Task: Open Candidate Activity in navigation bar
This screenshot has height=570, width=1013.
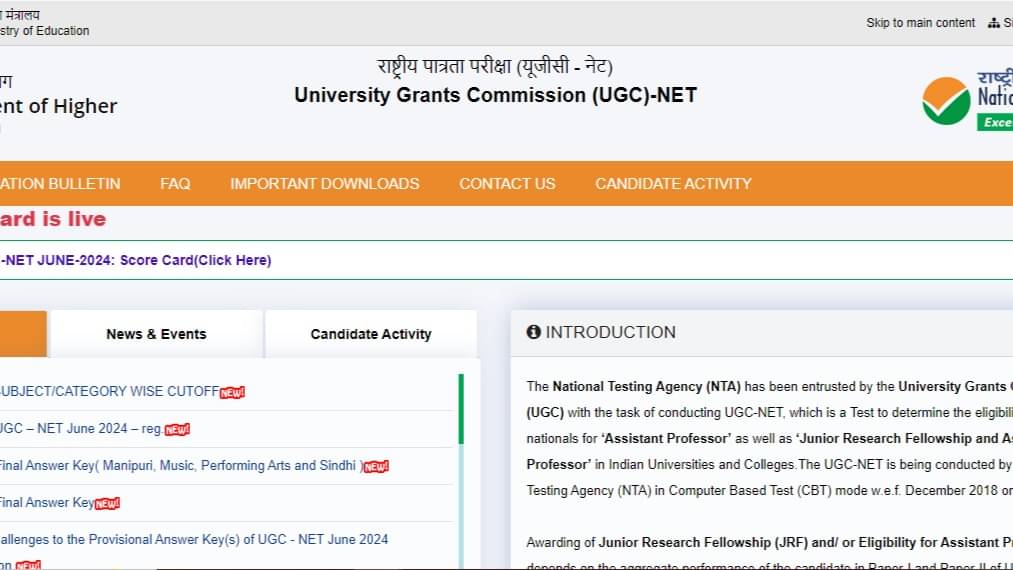Action: (673, 184)
